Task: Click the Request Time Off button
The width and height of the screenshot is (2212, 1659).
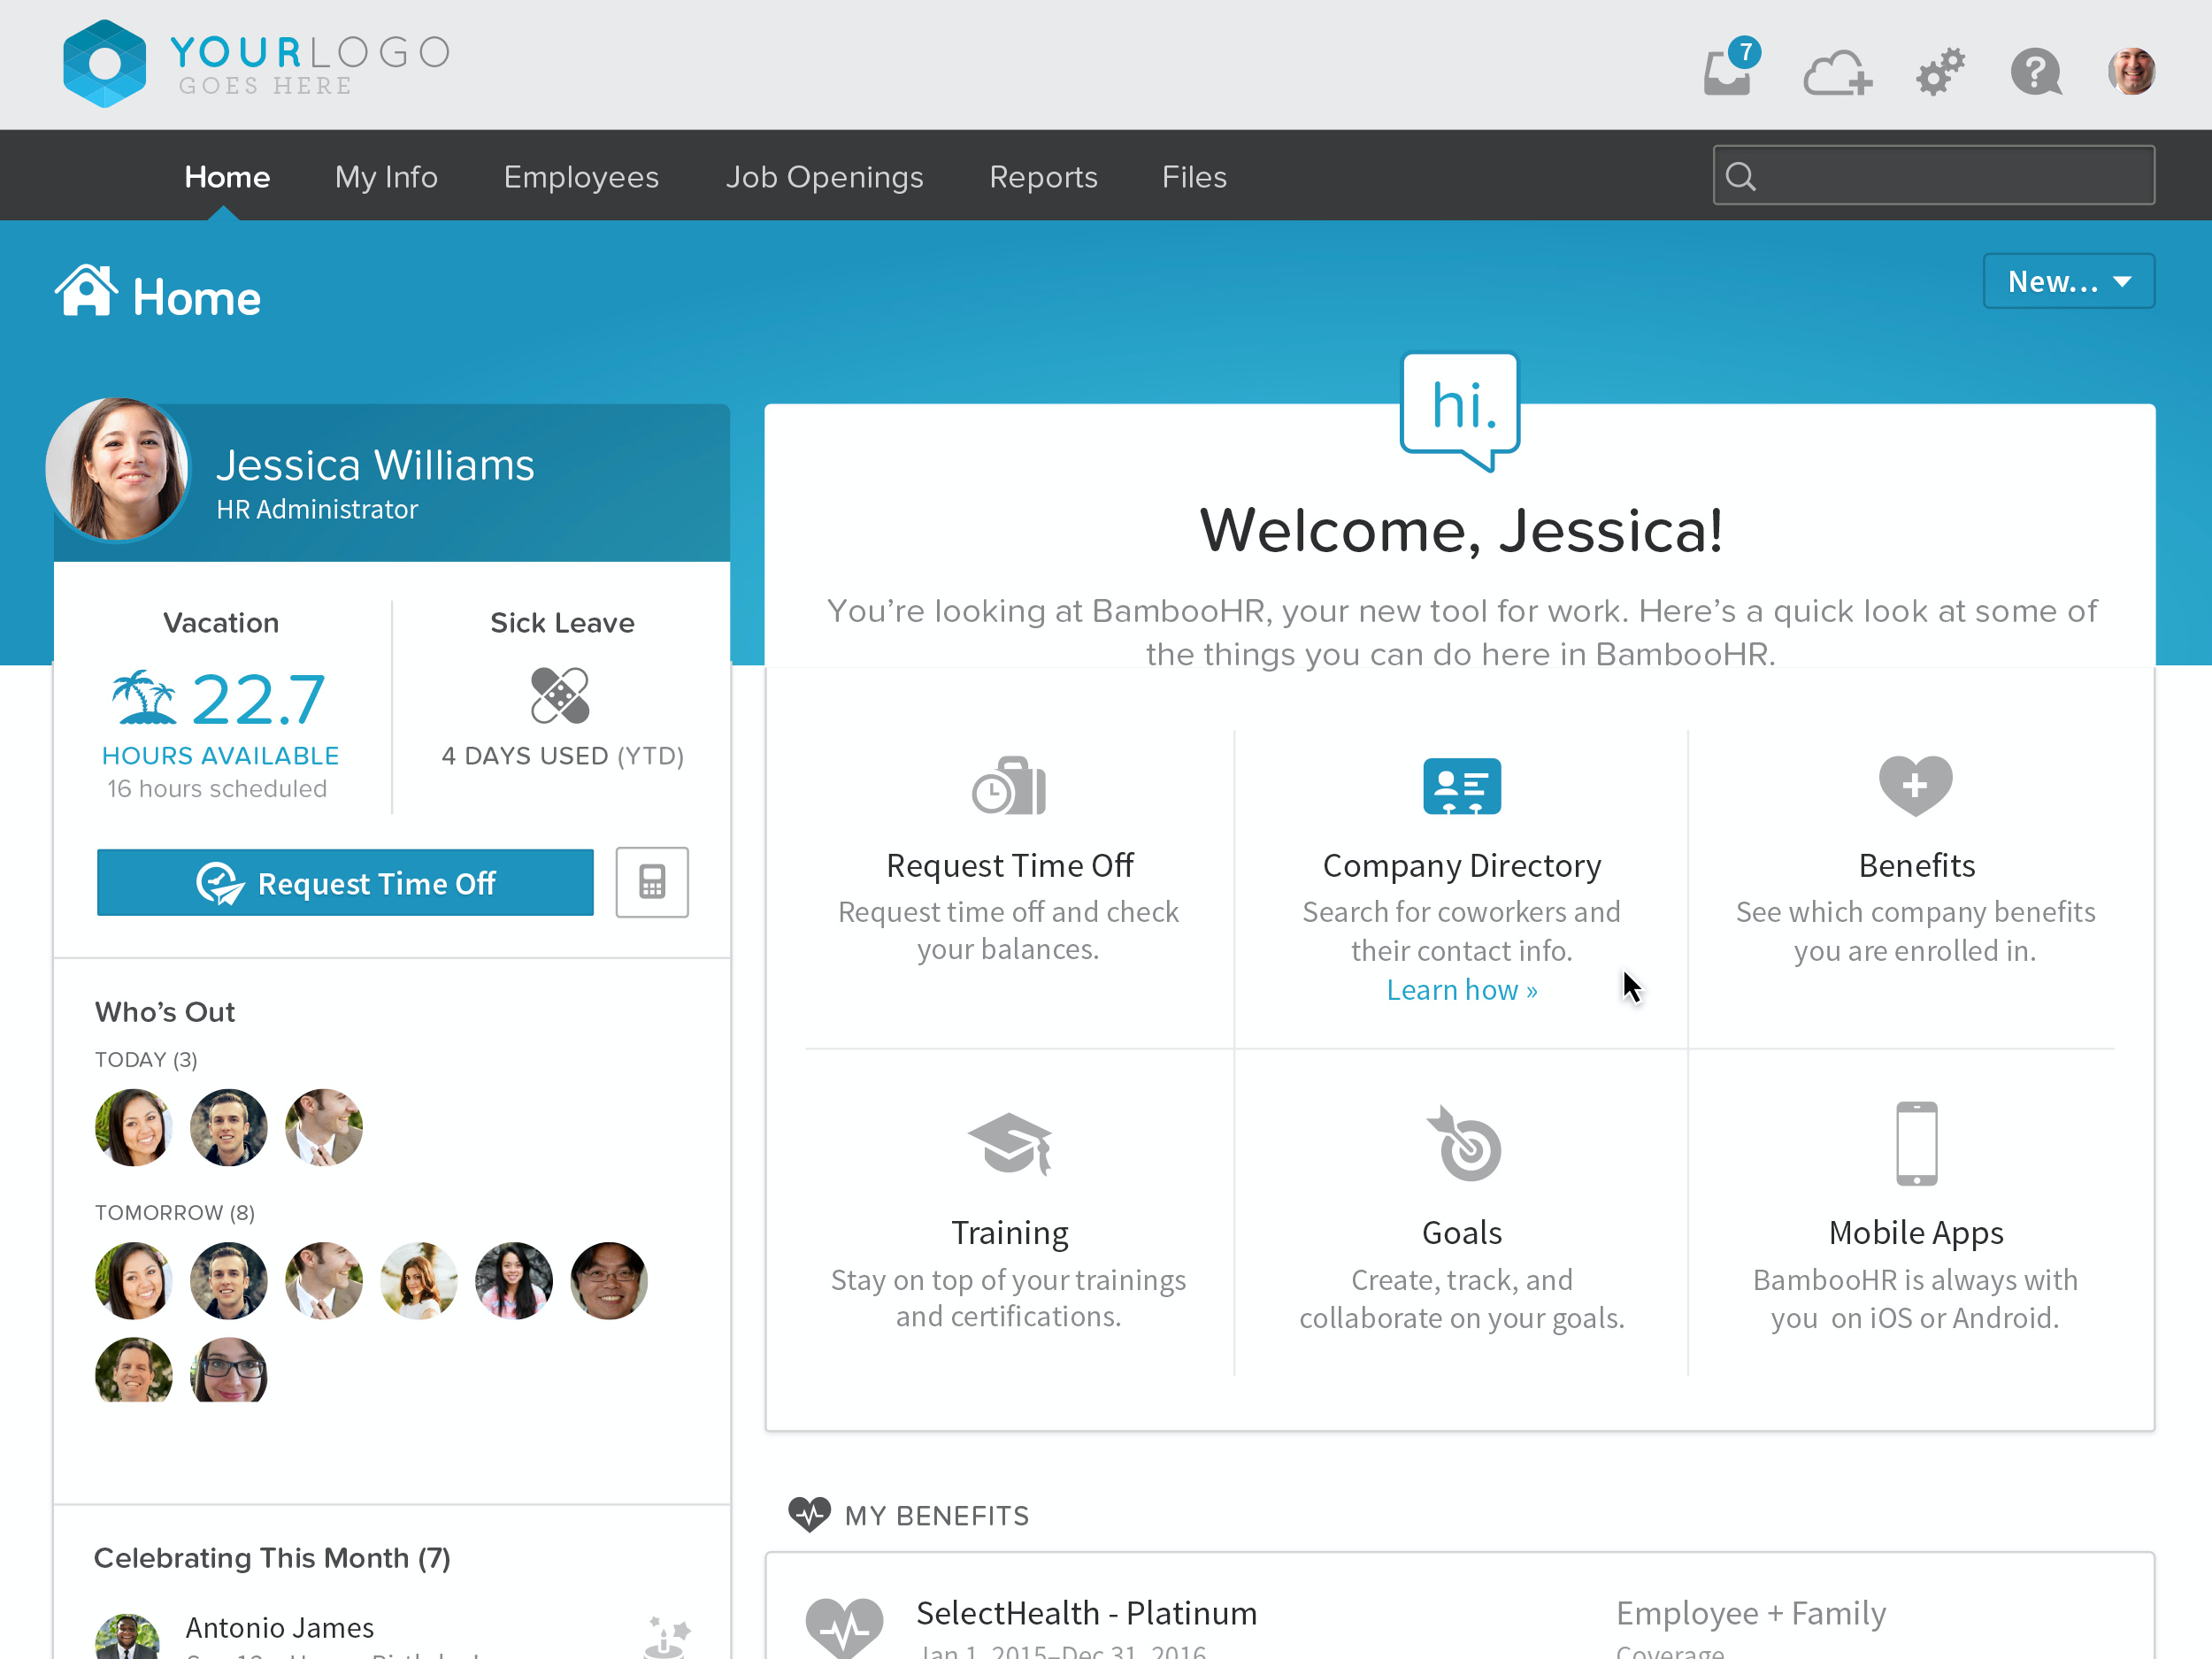Action: tap(344, 882)
